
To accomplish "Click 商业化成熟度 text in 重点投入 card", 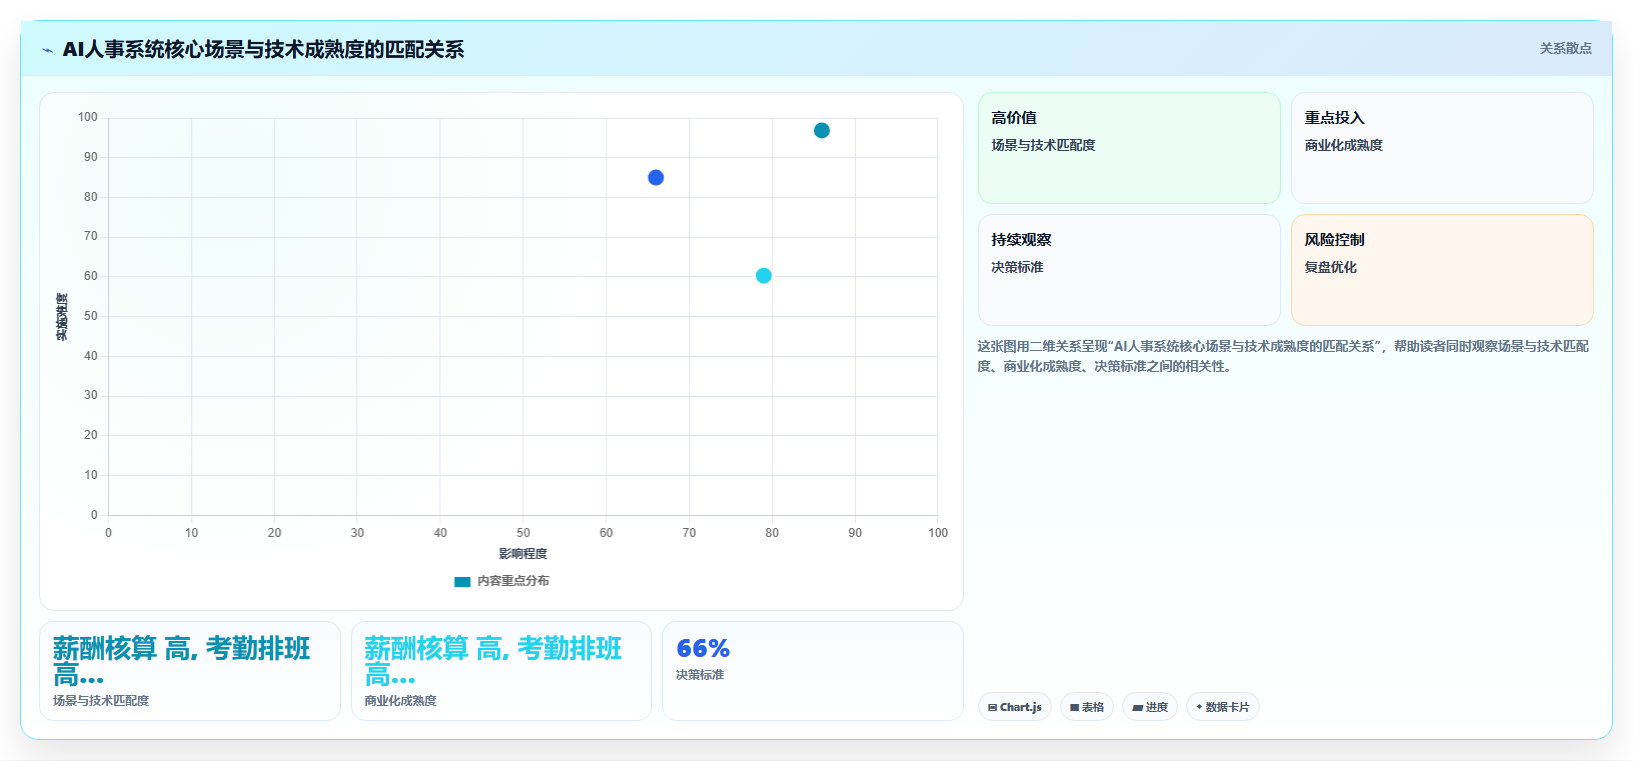I will point(1343,145).
